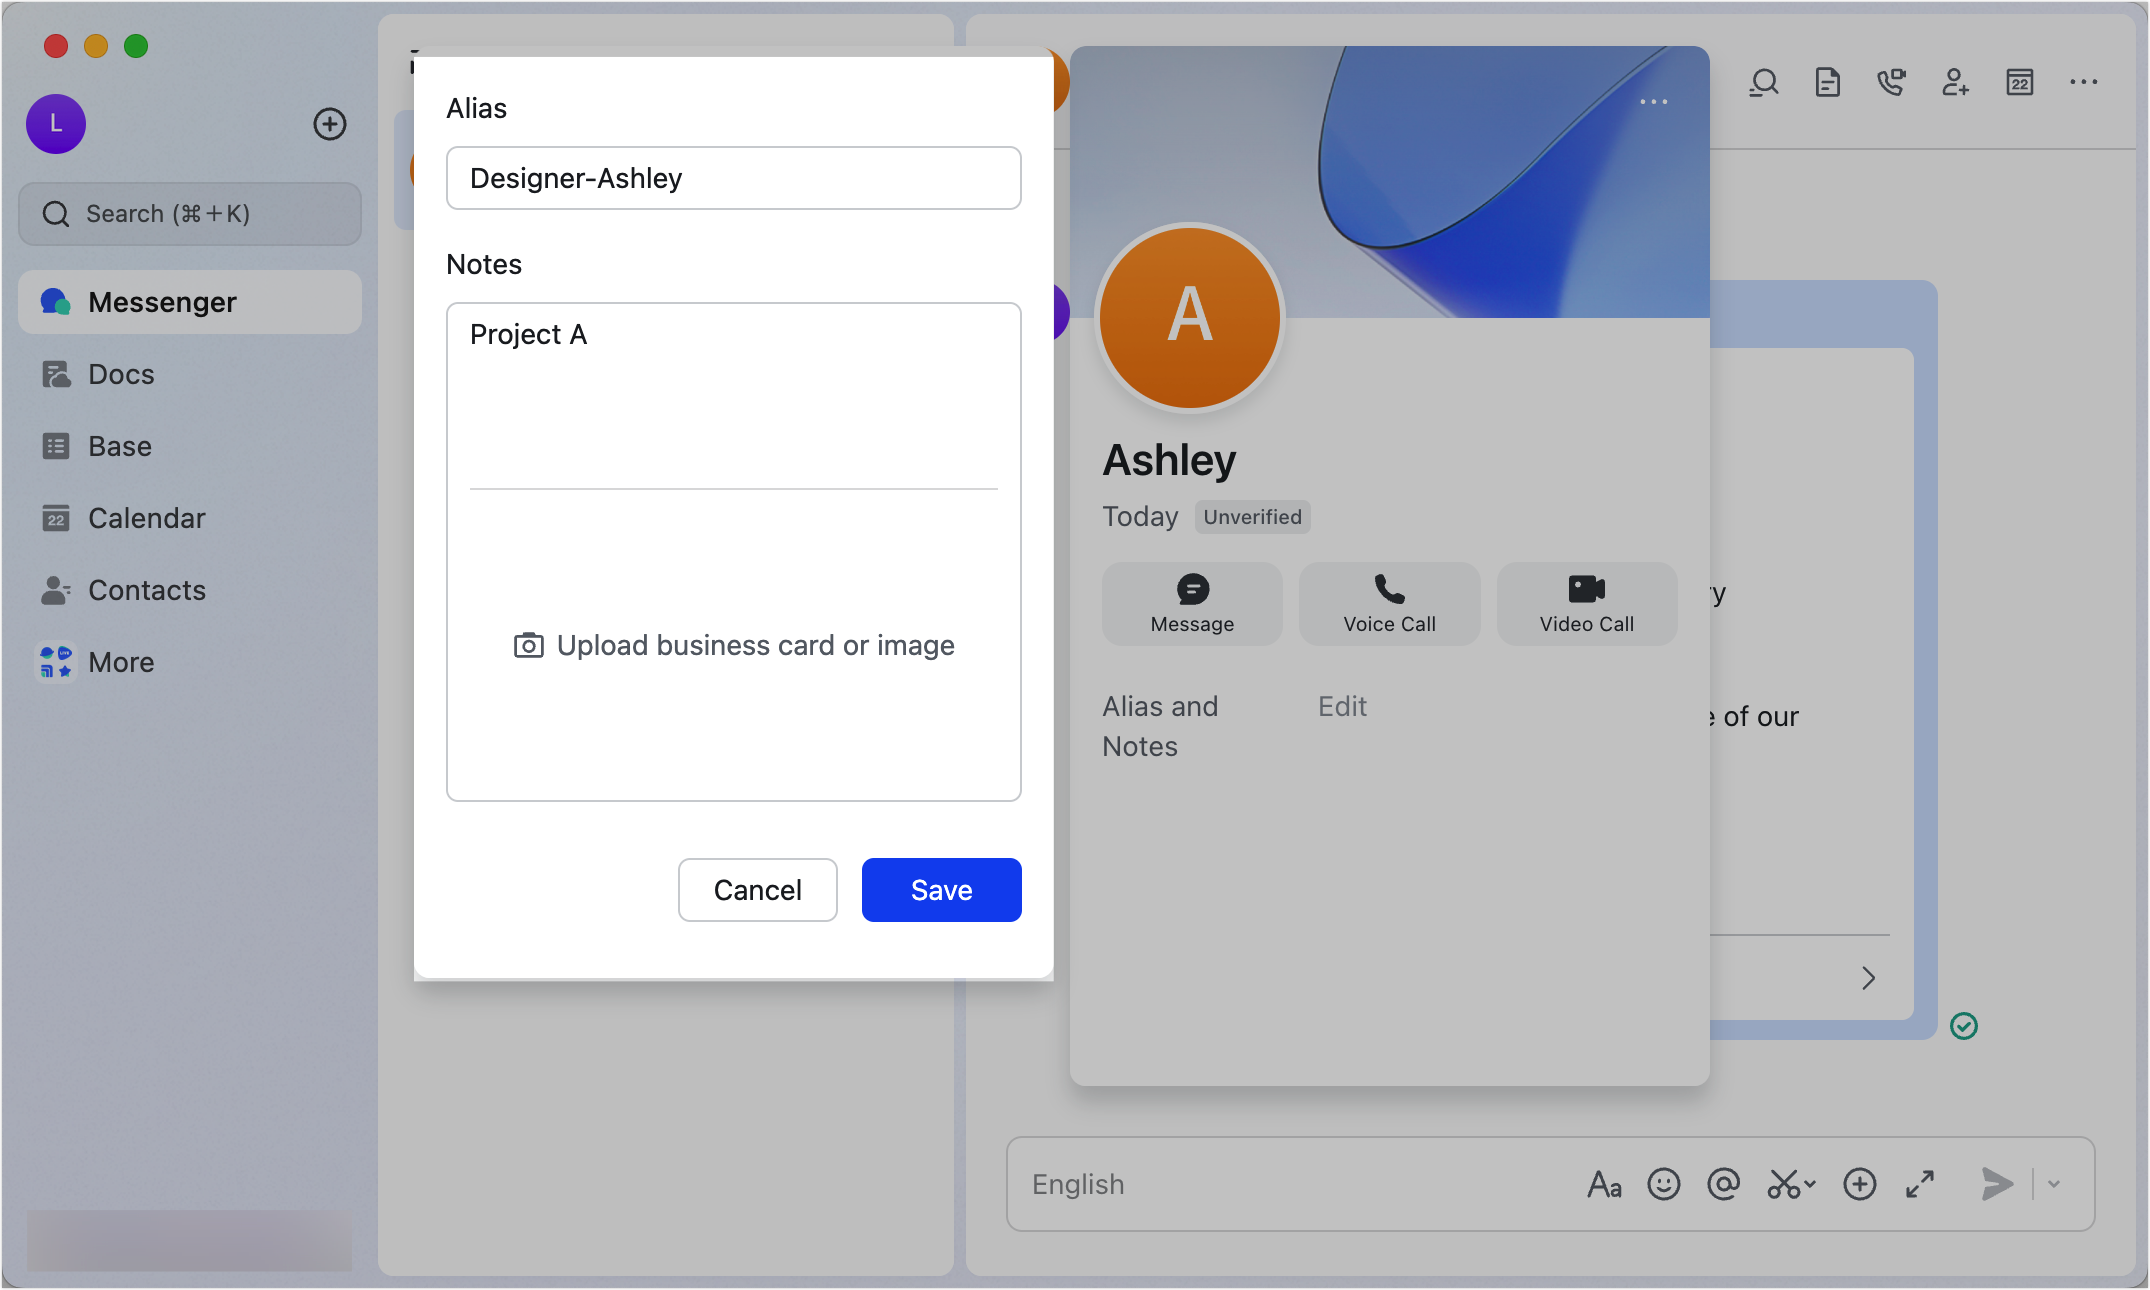Start a video call with Ashley
Screen dimensions: 2150x1290
(1586, 603)
